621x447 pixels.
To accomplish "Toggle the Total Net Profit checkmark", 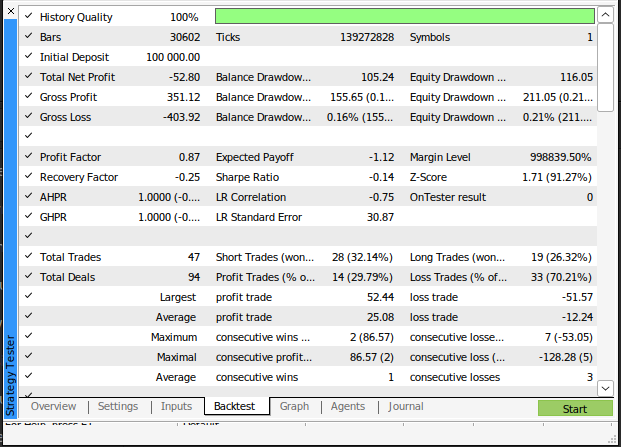I will pos(29,76).
